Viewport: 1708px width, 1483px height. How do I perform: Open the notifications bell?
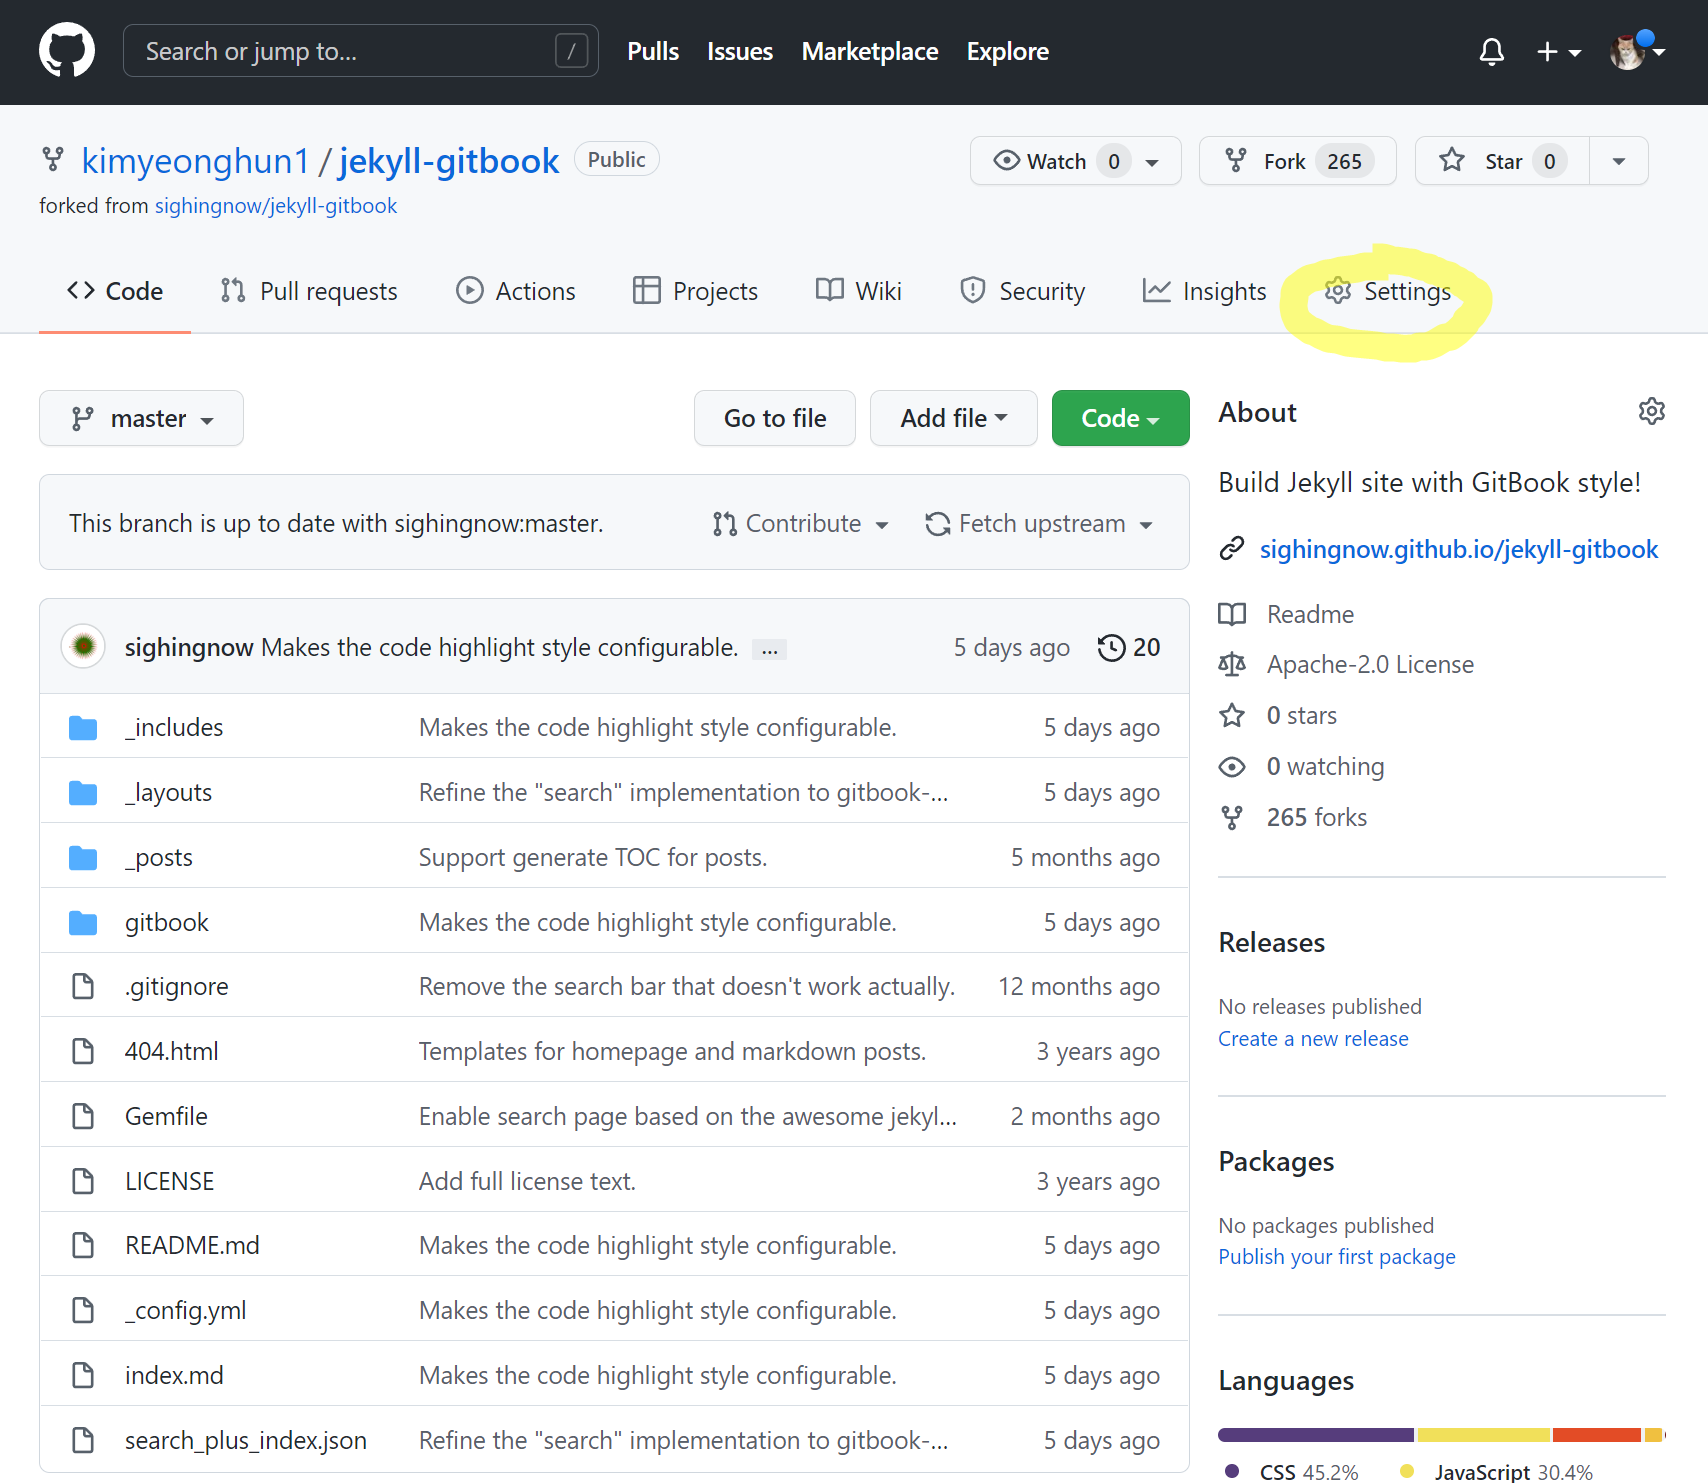coord(1491,52)
